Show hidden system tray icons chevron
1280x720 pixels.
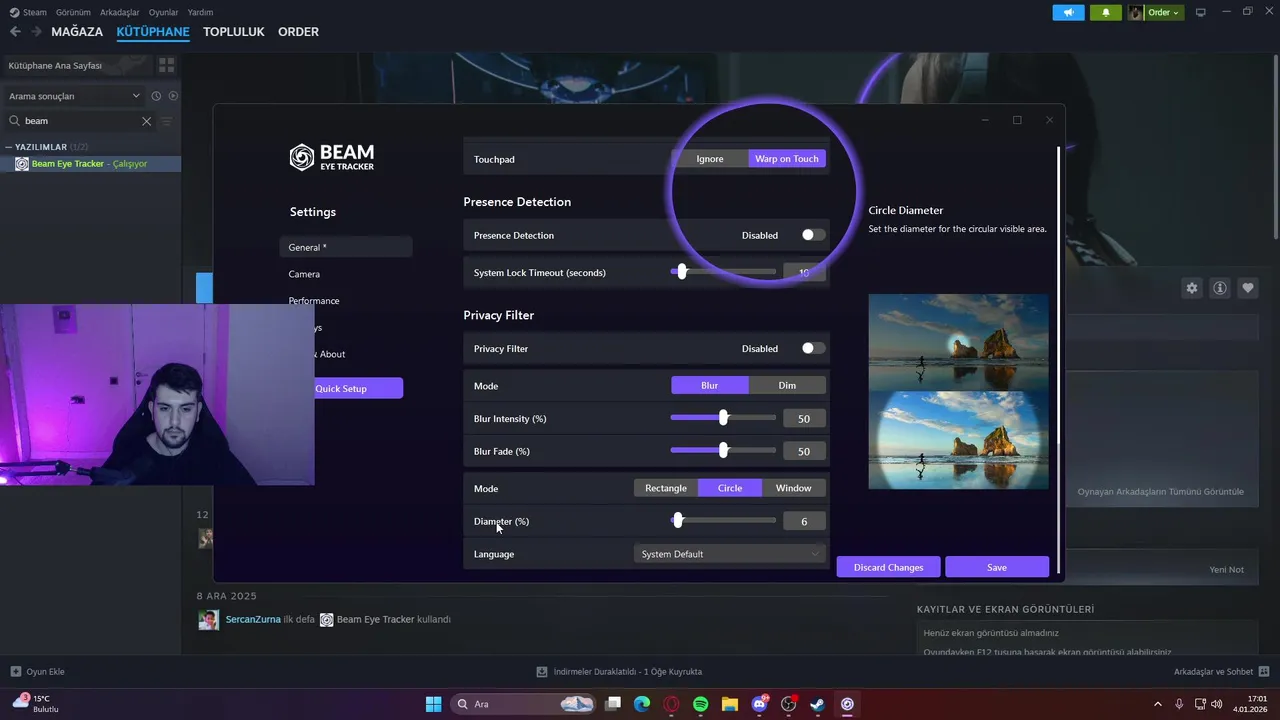pyautogui.click(x=1158, y=704)
